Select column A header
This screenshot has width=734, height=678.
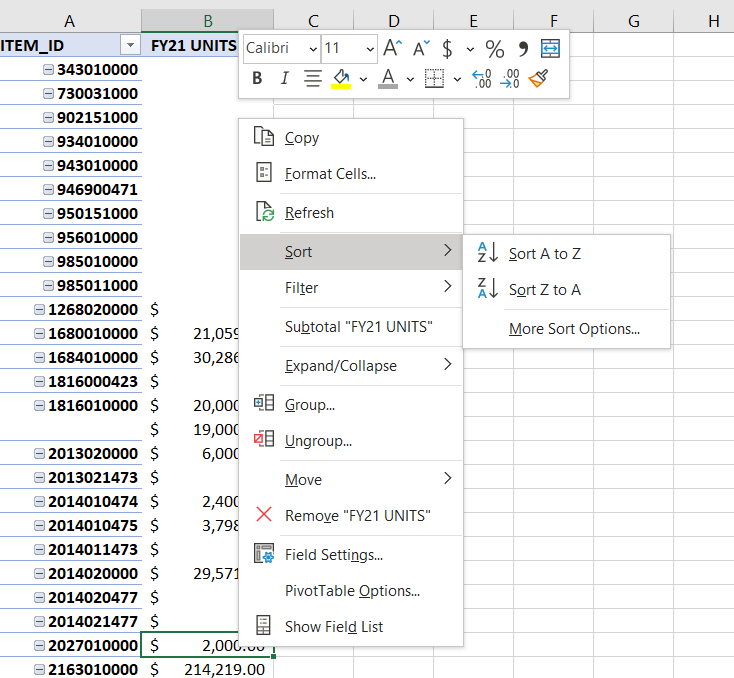click(x=70, y=21)
